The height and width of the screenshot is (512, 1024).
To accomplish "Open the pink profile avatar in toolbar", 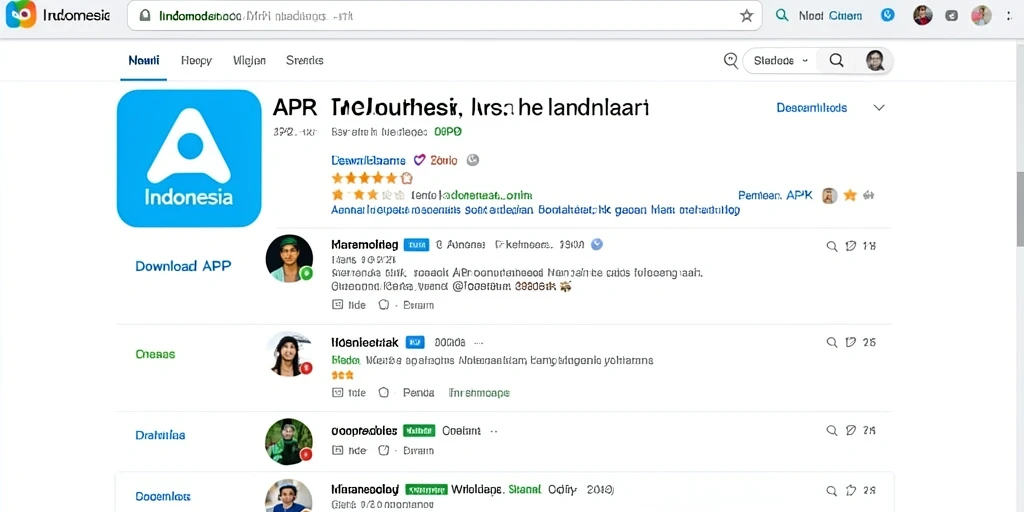I will pos(982,15).
